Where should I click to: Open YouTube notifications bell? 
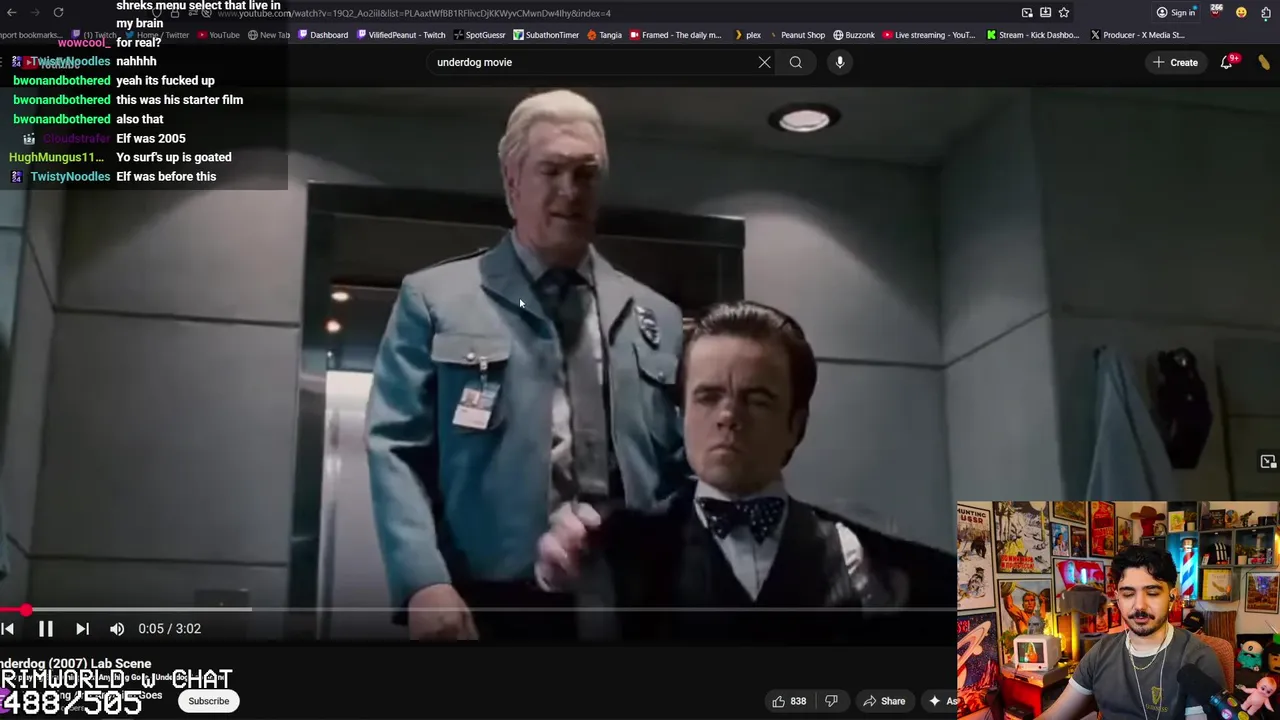(x=1227, y=62)
